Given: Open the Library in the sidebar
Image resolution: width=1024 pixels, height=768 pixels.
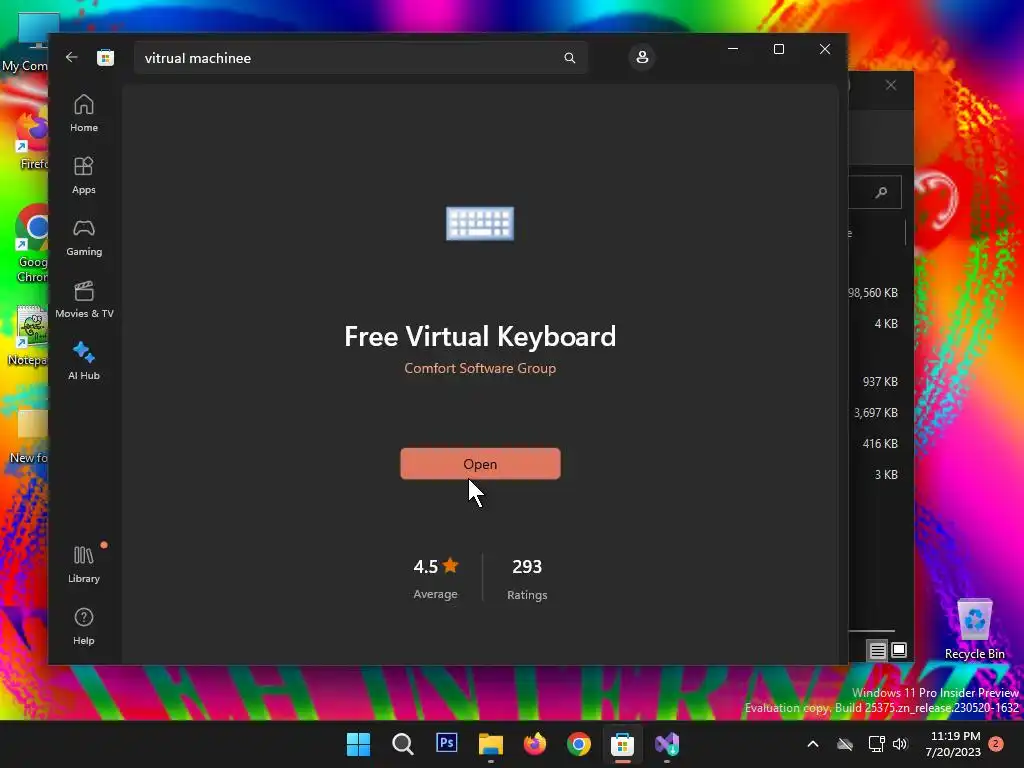Looking at the screenshot, I should pyautogui.click(x=84, y=564).
